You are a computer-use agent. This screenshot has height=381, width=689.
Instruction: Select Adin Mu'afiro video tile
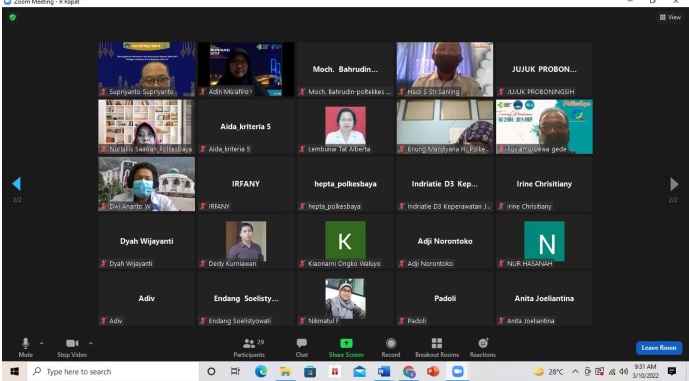pyautogui.click(x=246, y=69)
